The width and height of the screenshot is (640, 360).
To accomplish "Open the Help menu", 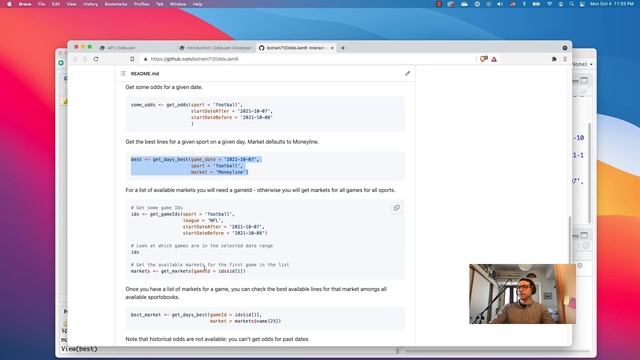I will point(198,4).
